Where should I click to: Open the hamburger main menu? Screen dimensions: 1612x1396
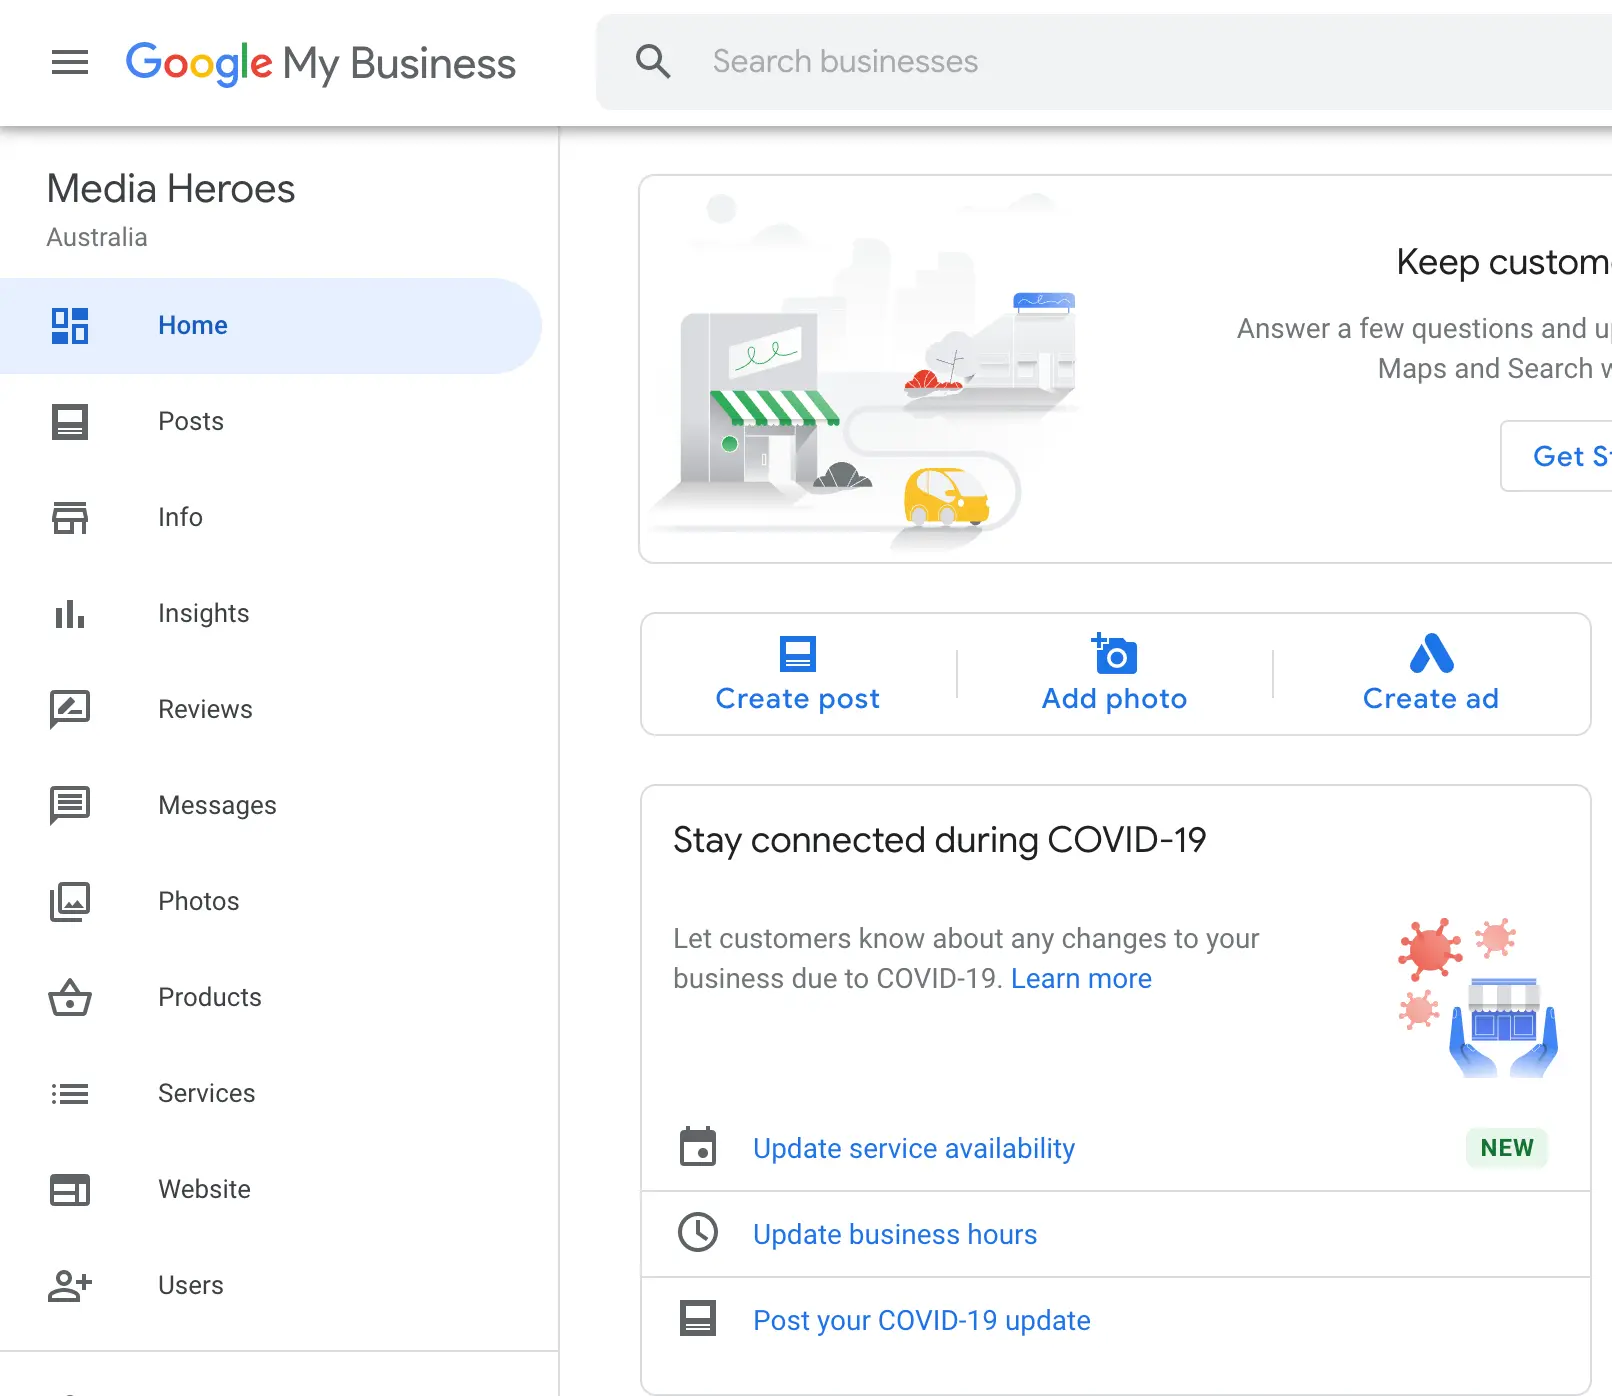pos(70,62)
